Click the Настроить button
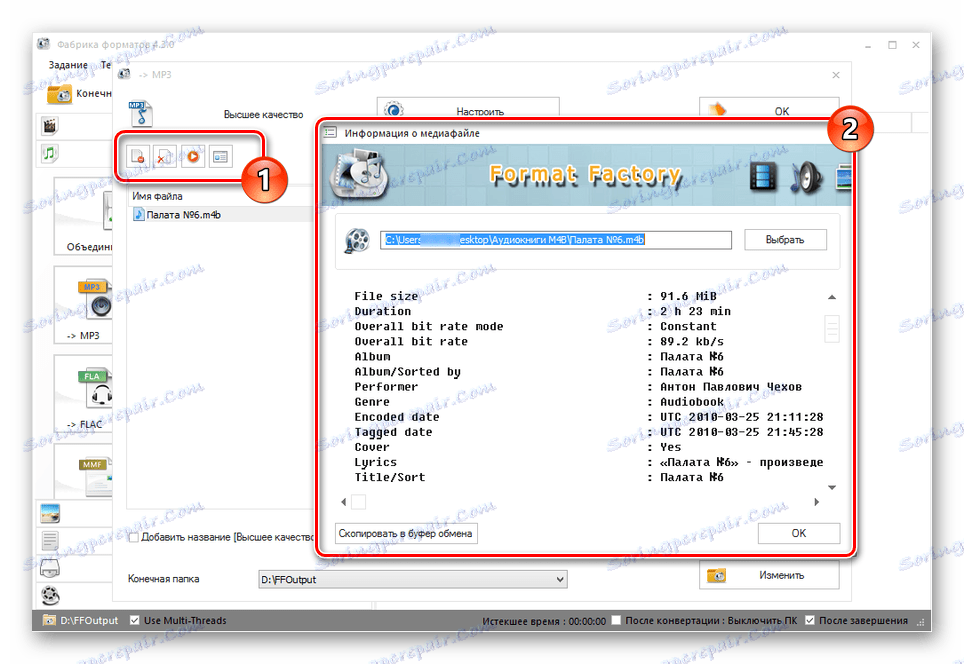The width and height of the screenshot is (964, 664). (x=468, y=109)
